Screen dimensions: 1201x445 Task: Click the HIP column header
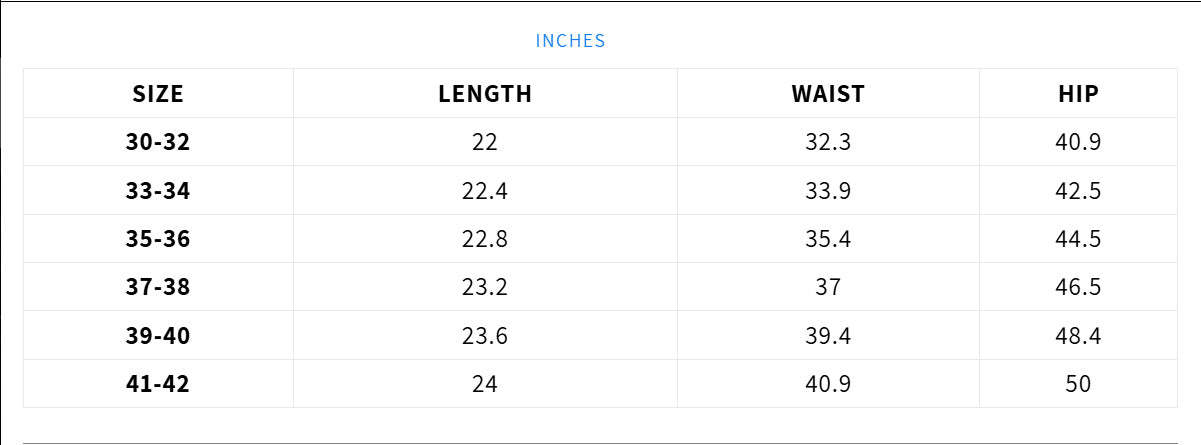[x=1078, y=94]
